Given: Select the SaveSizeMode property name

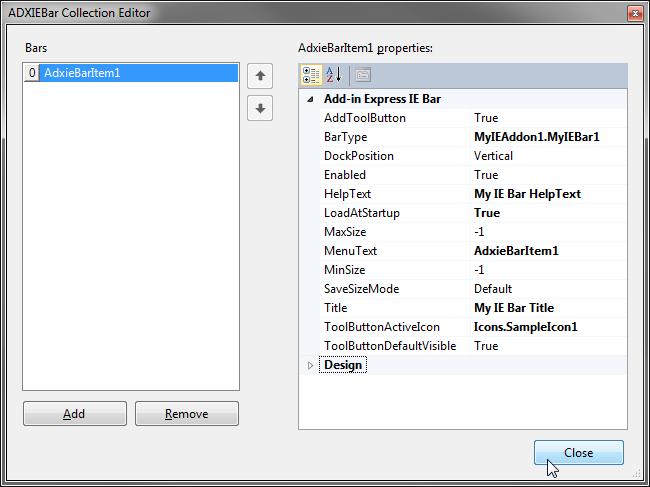Looking at the screenshot, I should [x=361, y=289].
